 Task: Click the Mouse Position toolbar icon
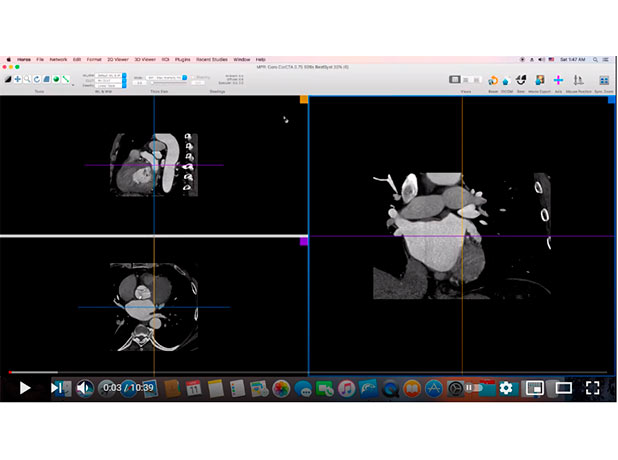[x=578, y=80]
